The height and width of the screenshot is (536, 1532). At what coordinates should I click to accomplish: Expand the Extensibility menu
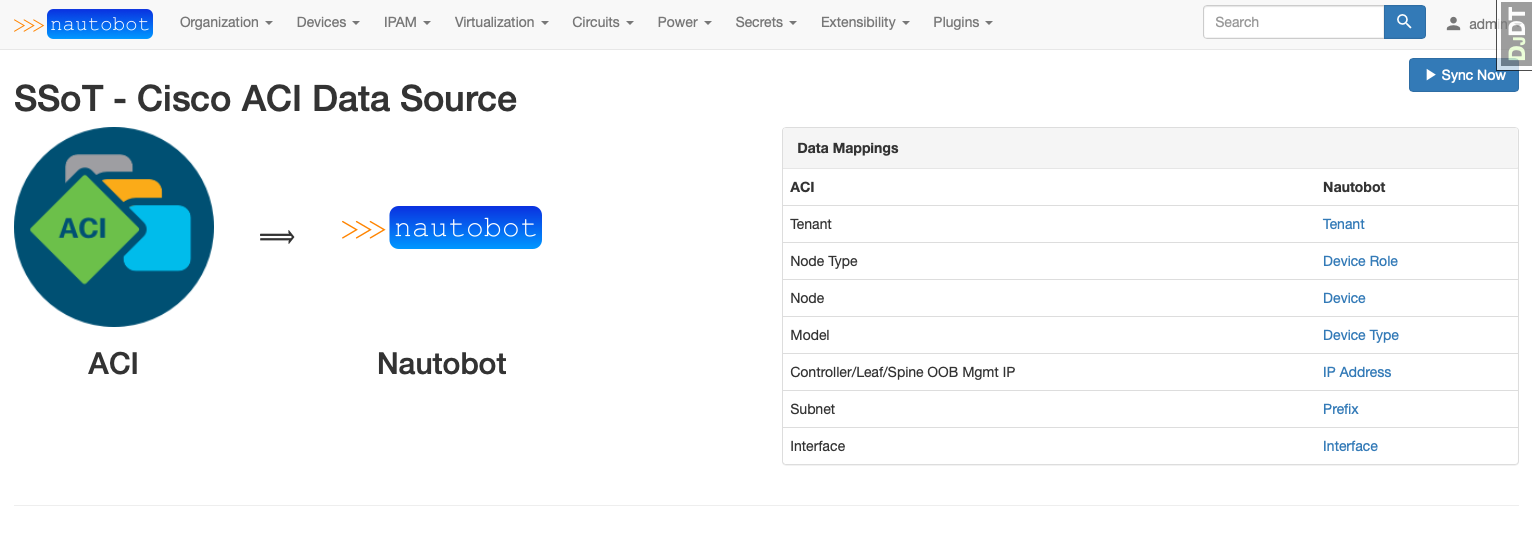click(865, 22)
